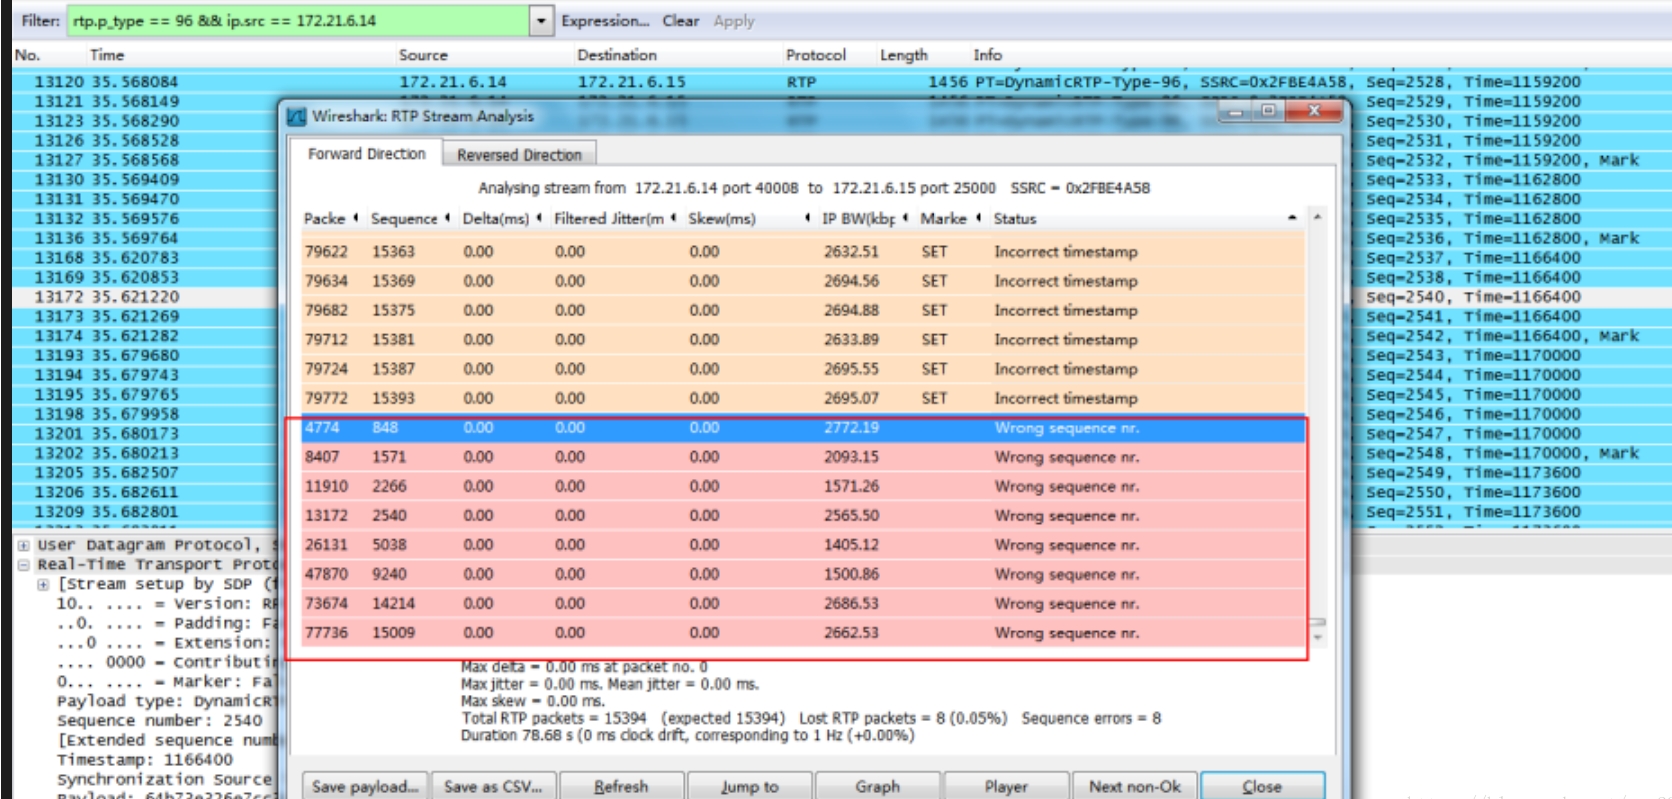Click inside the display filter input field
Image resolution: width=1672 pixels, height=799 pixels.
tap(298, 21)
